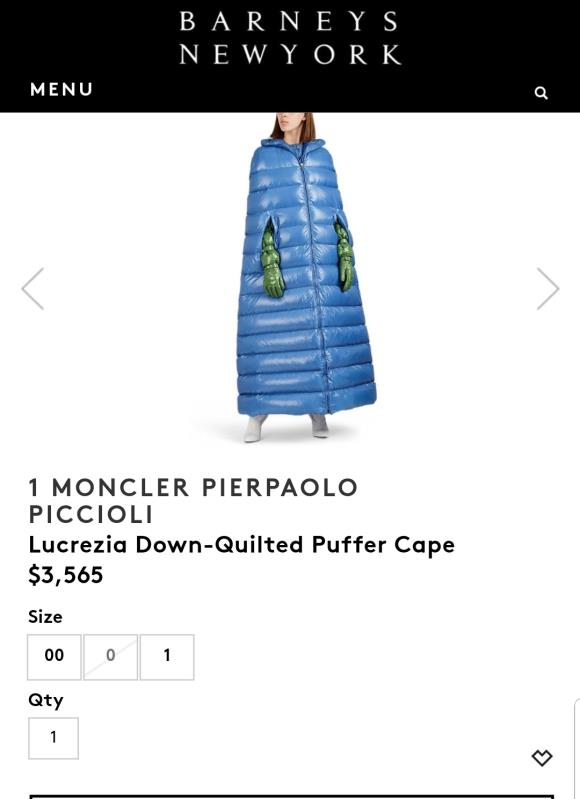The image size is (580, 799).
Task: Open the Qty quantity selector
Action: [x=54, y=738]
